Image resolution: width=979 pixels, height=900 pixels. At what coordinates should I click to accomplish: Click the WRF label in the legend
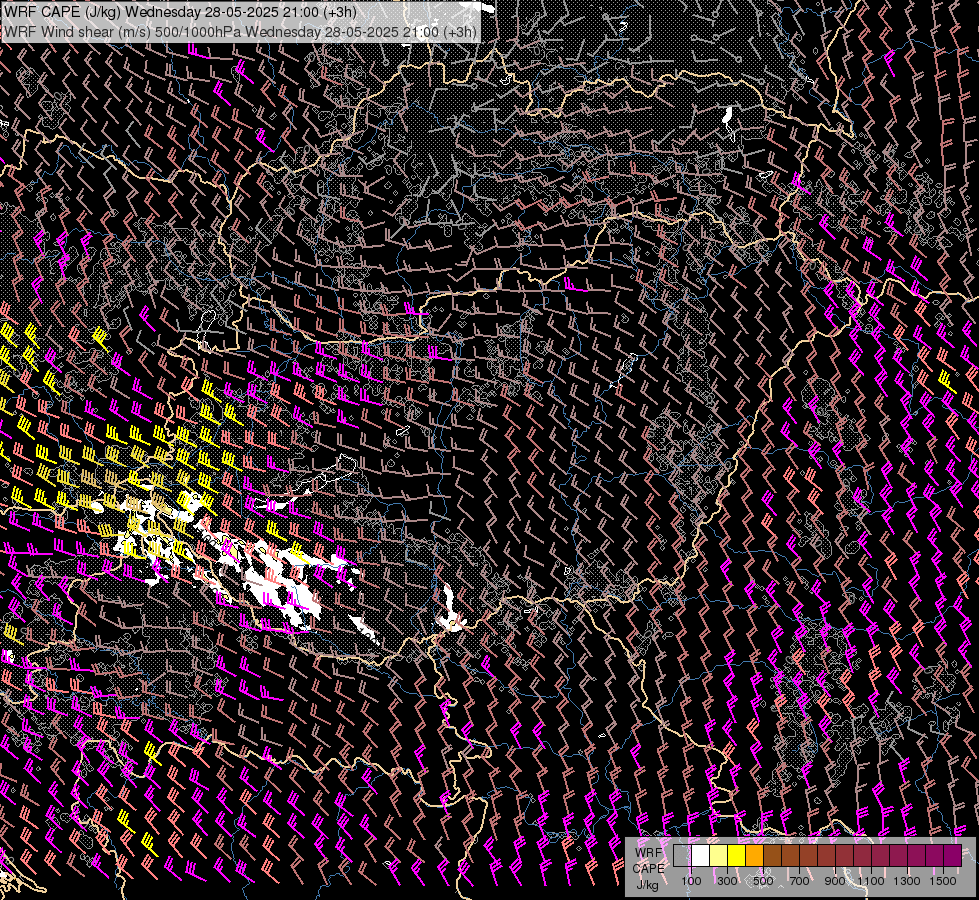point(648,853)
